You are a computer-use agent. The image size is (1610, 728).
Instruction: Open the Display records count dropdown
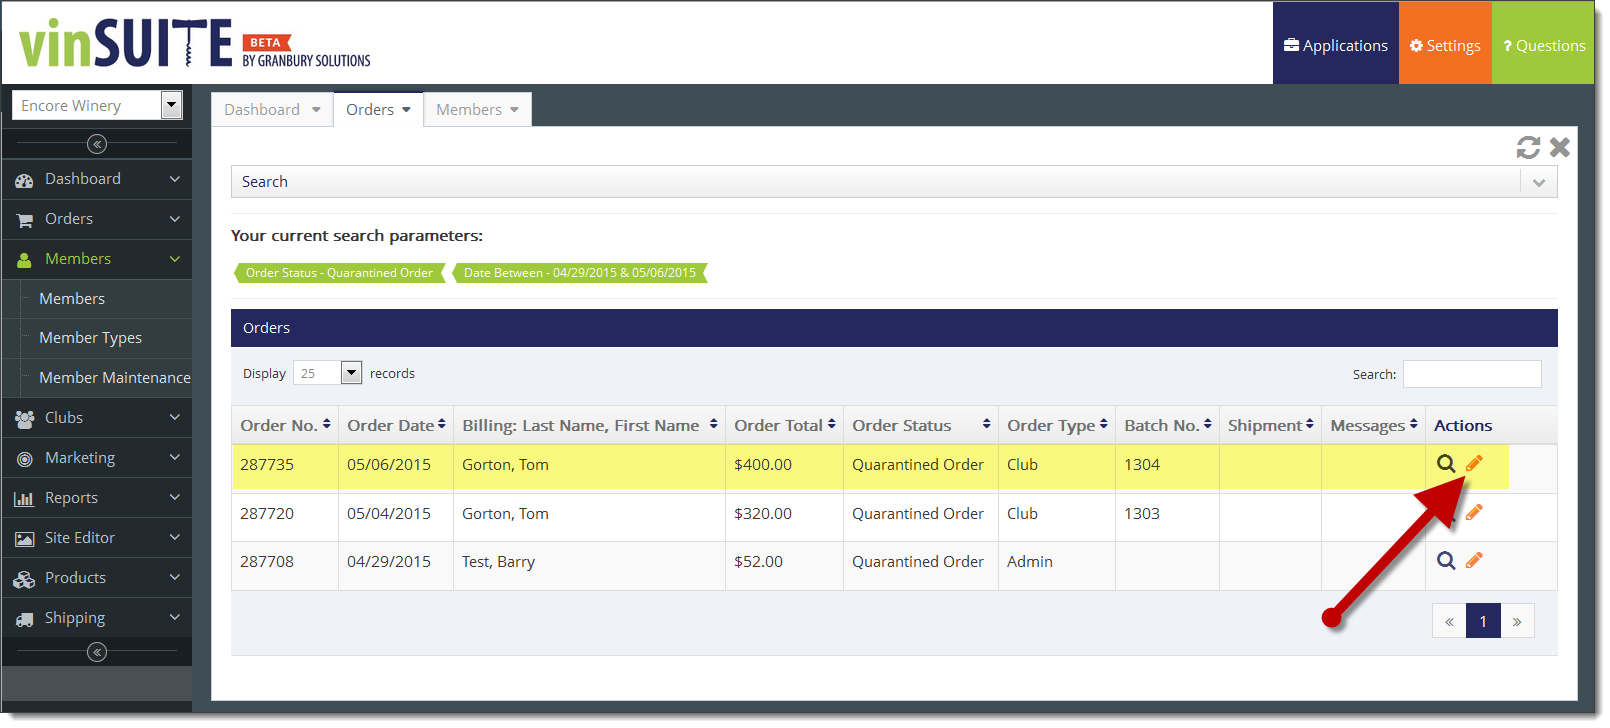click(351, 373)
